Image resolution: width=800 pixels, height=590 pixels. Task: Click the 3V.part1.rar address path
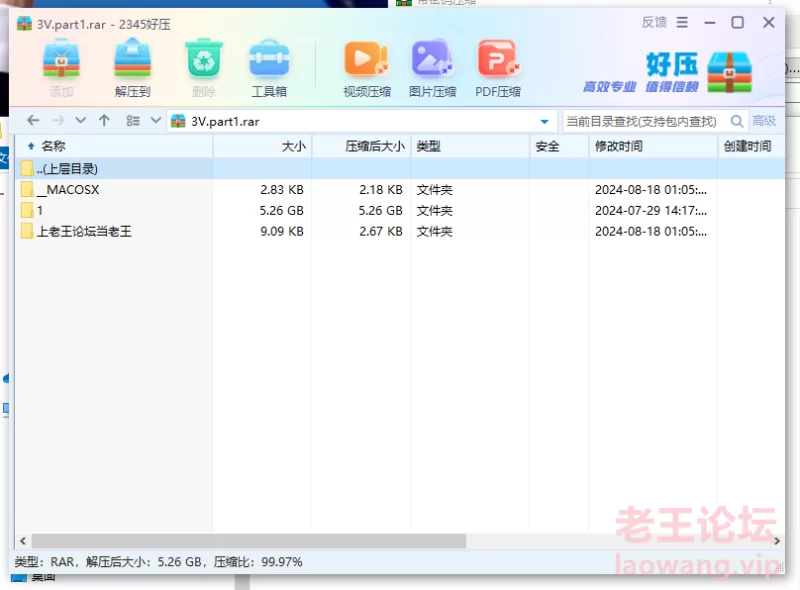point(225,121)
